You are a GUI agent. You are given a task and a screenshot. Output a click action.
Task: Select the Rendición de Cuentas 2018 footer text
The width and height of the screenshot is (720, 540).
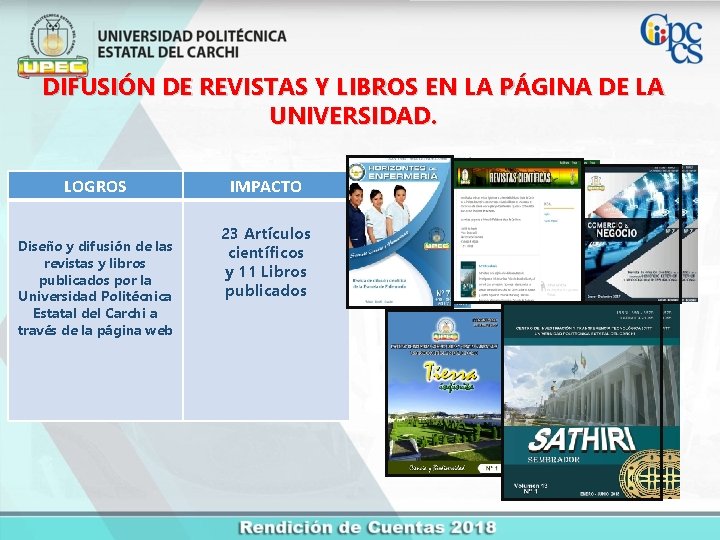pos(367,528)
